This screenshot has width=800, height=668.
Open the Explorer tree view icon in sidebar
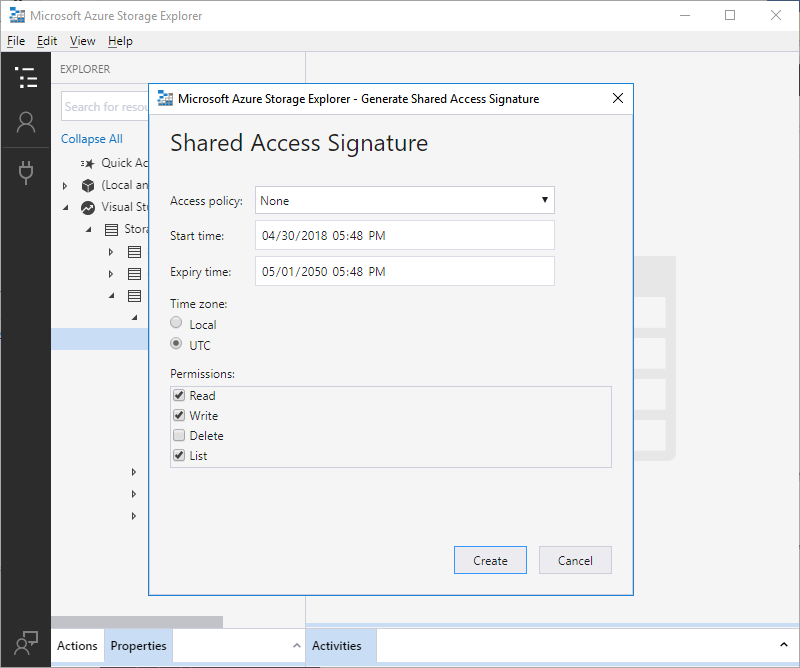[x=26, y=77]
